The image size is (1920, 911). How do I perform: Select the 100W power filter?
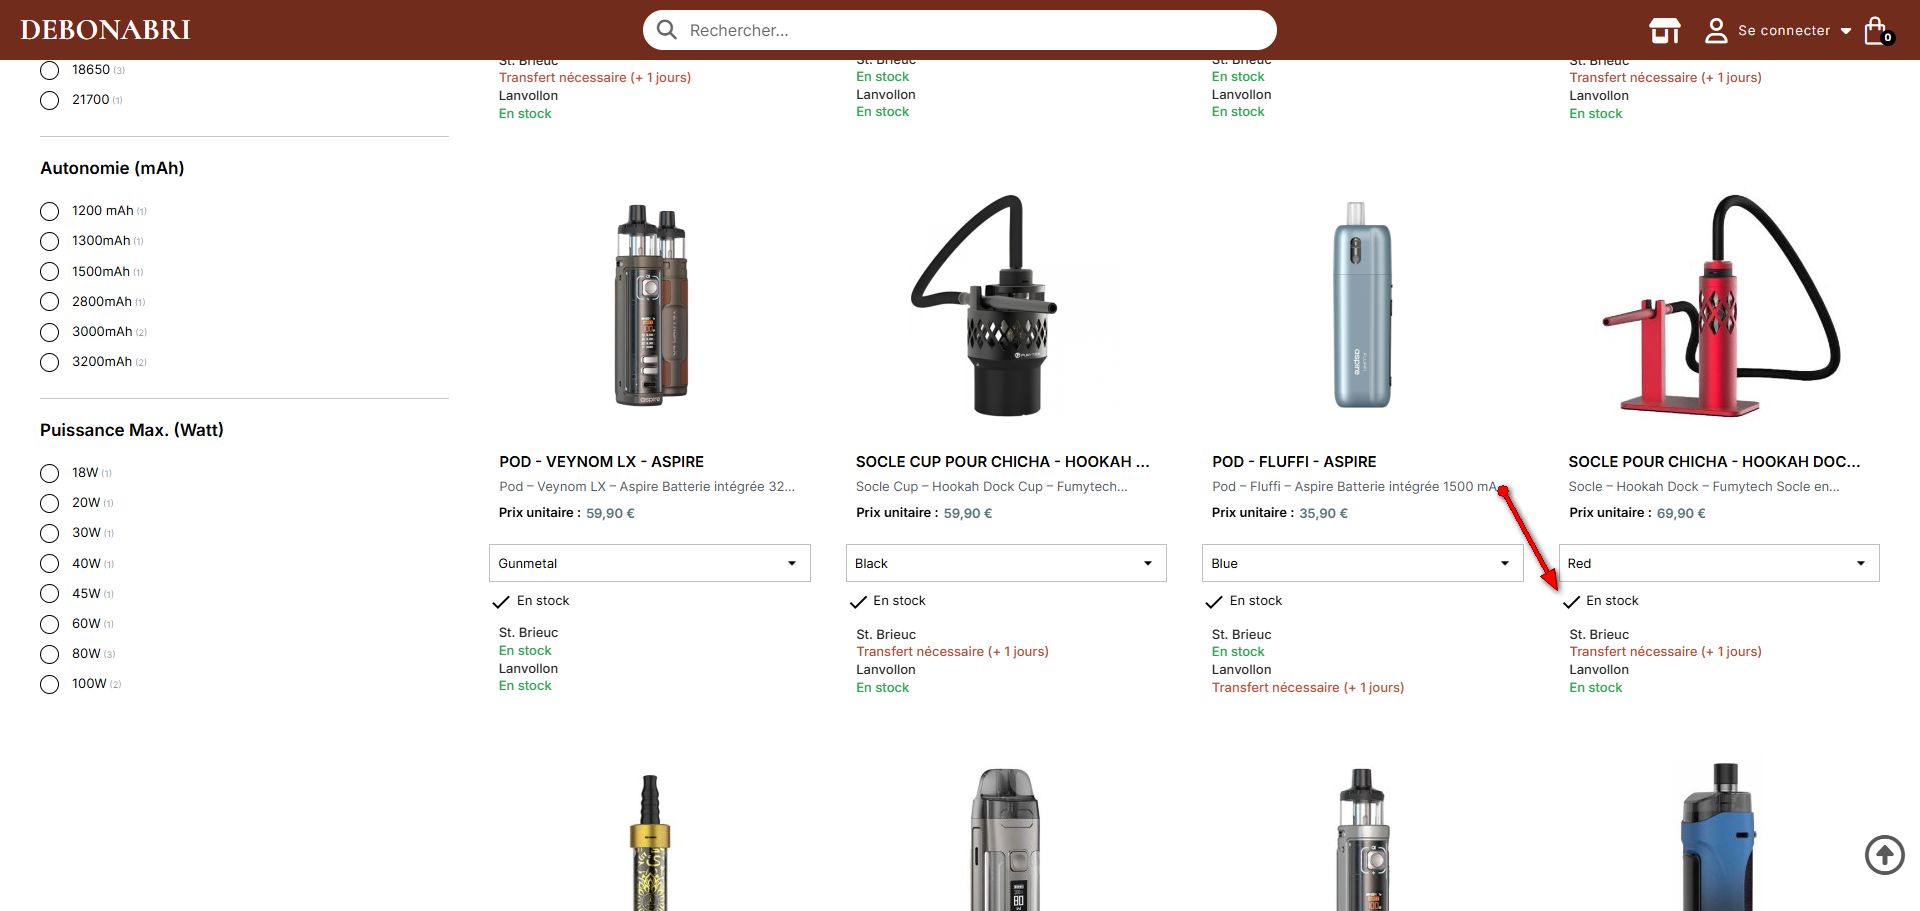pos(50,684)
